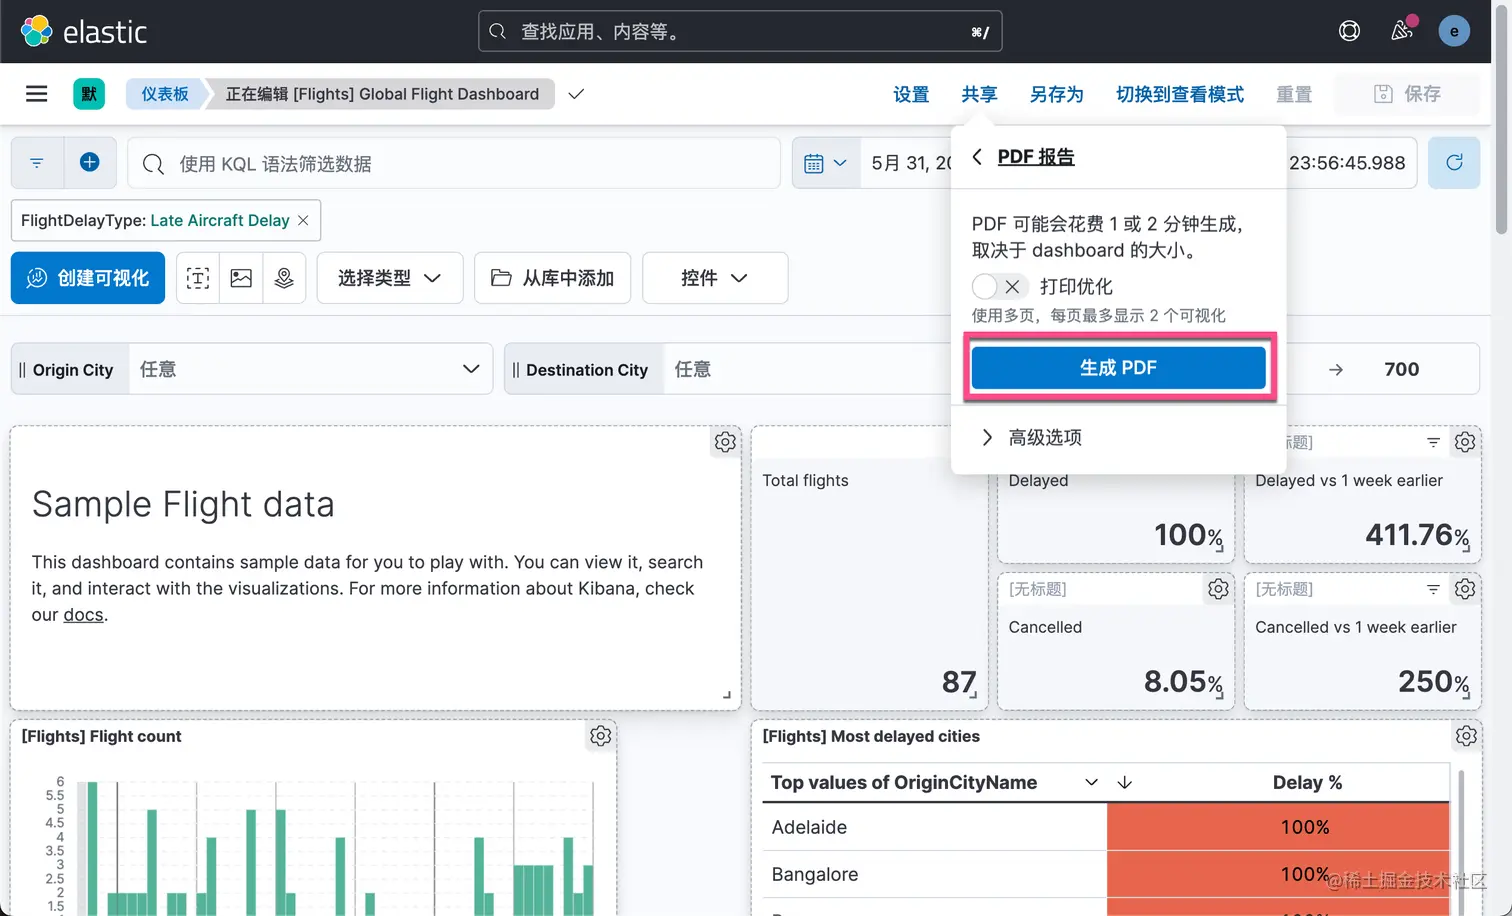Open gear options of Cancelled vs 1 week earlier
Viewport: 1512px width, 916px height.
1465,589
